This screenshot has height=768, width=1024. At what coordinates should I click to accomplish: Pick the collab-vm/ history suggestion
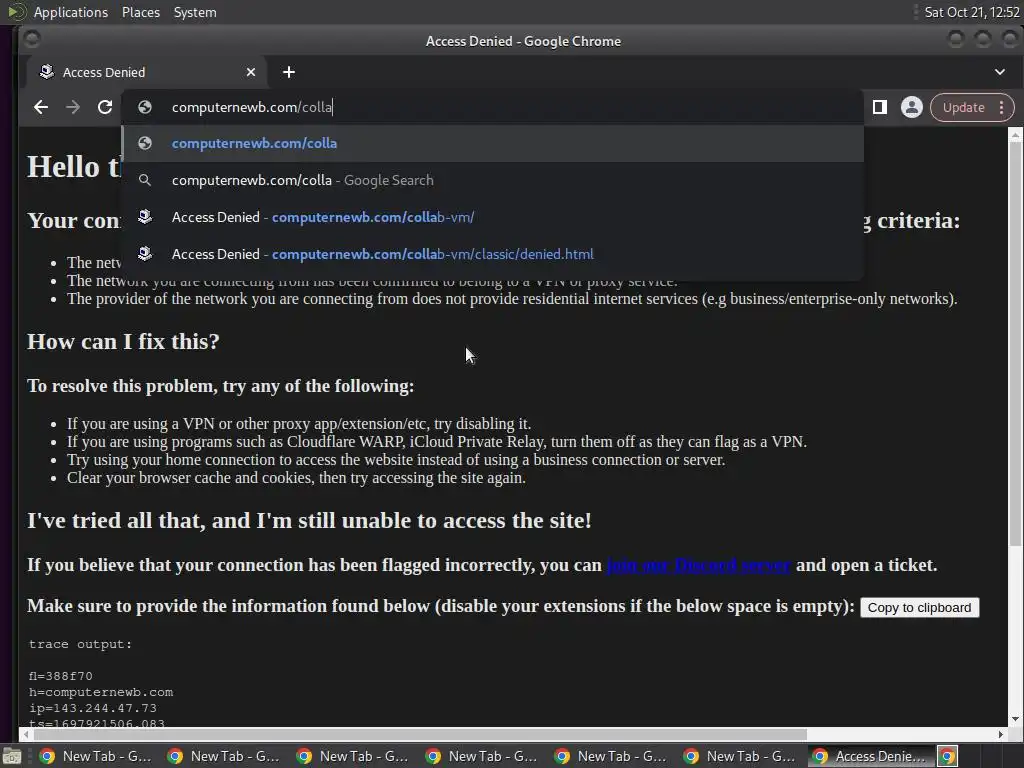(x=493, y=217)
